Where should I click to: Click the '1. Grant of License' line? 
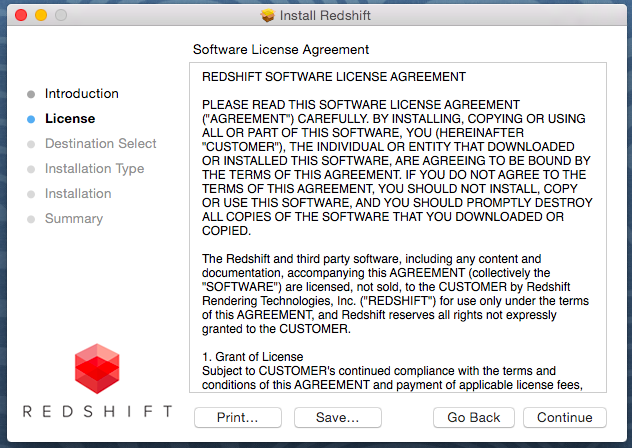pos(253,357)
